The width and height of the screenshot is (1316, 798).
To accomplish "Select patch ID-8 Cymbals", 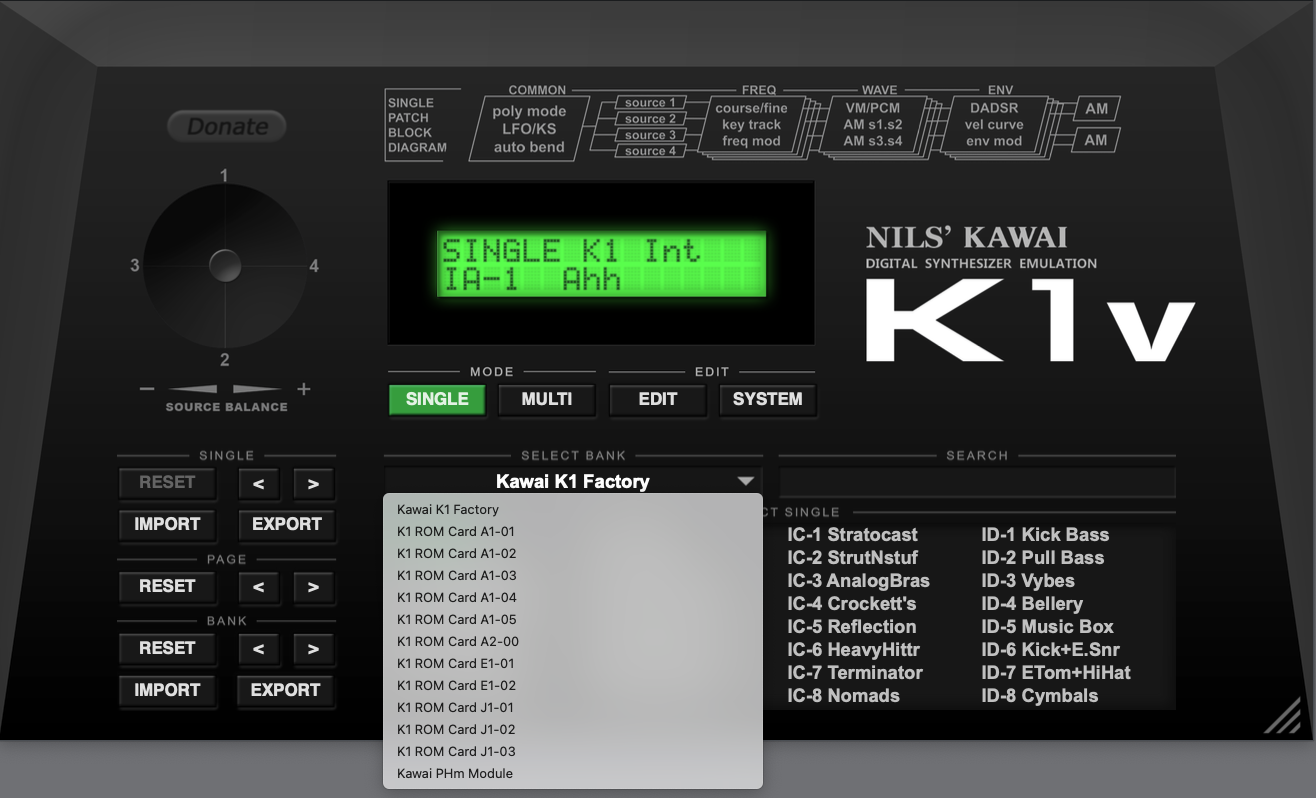I will (1040, 696).
